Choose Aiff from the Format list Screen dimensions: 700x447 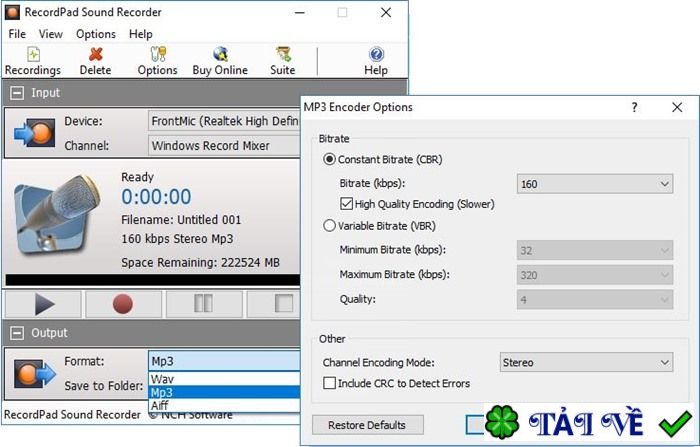tap(224, 405)
